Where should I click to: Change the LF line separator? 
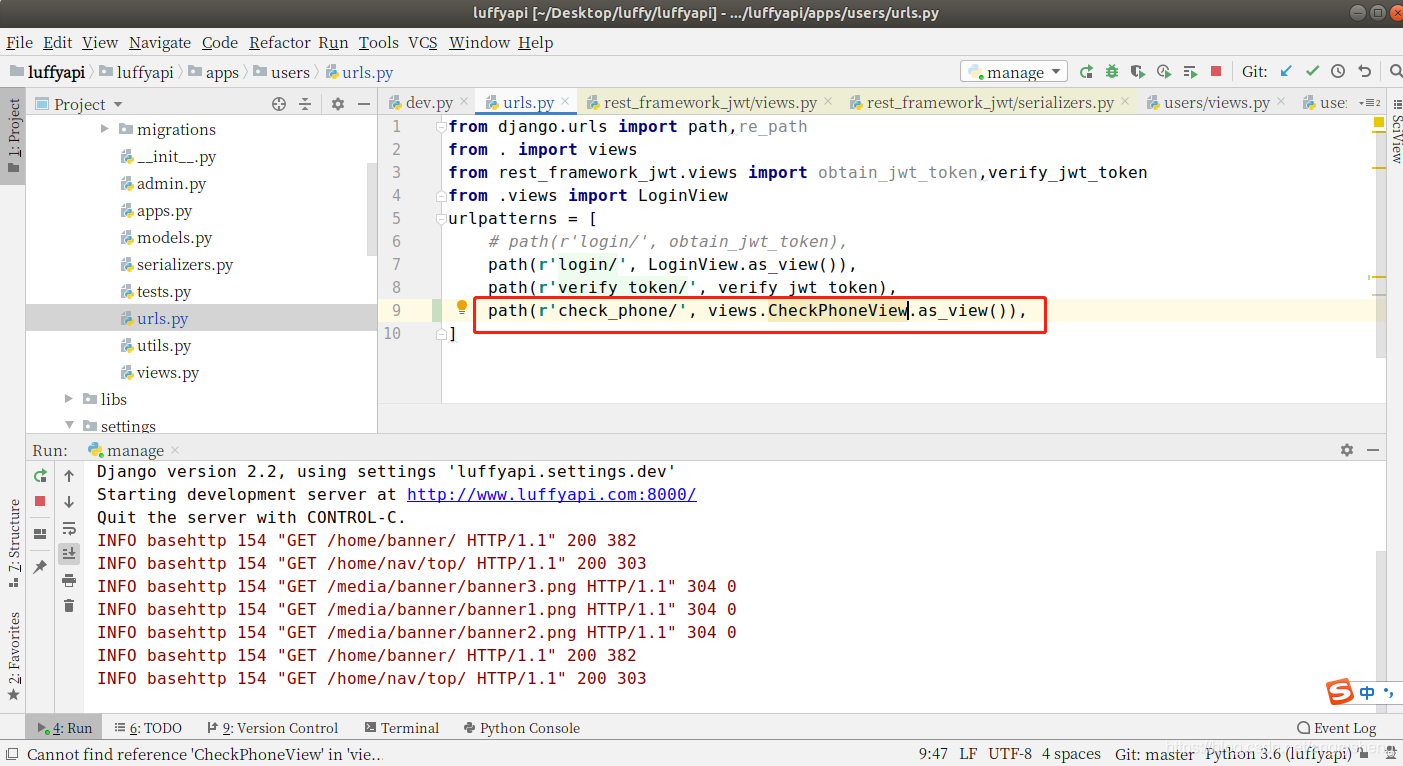pos(968,754)
